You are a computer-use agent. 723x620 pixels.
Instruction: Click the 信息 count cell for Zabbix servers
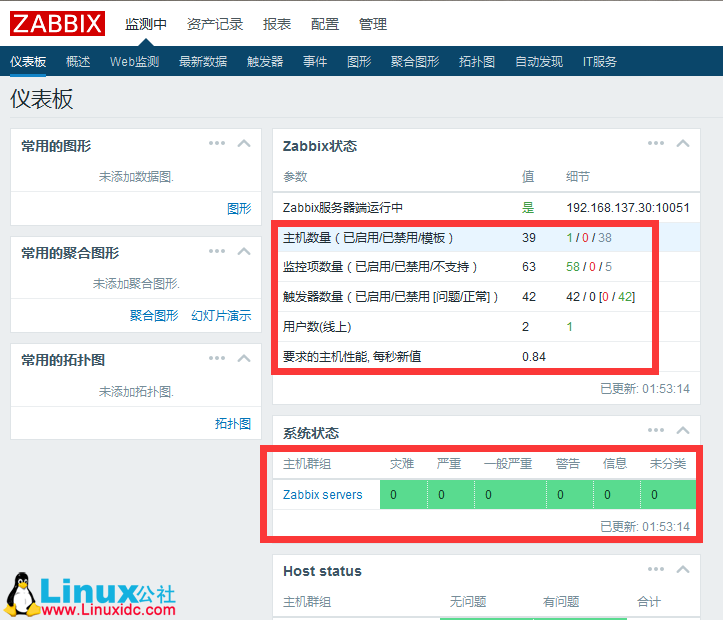click(x=617, y=495)
